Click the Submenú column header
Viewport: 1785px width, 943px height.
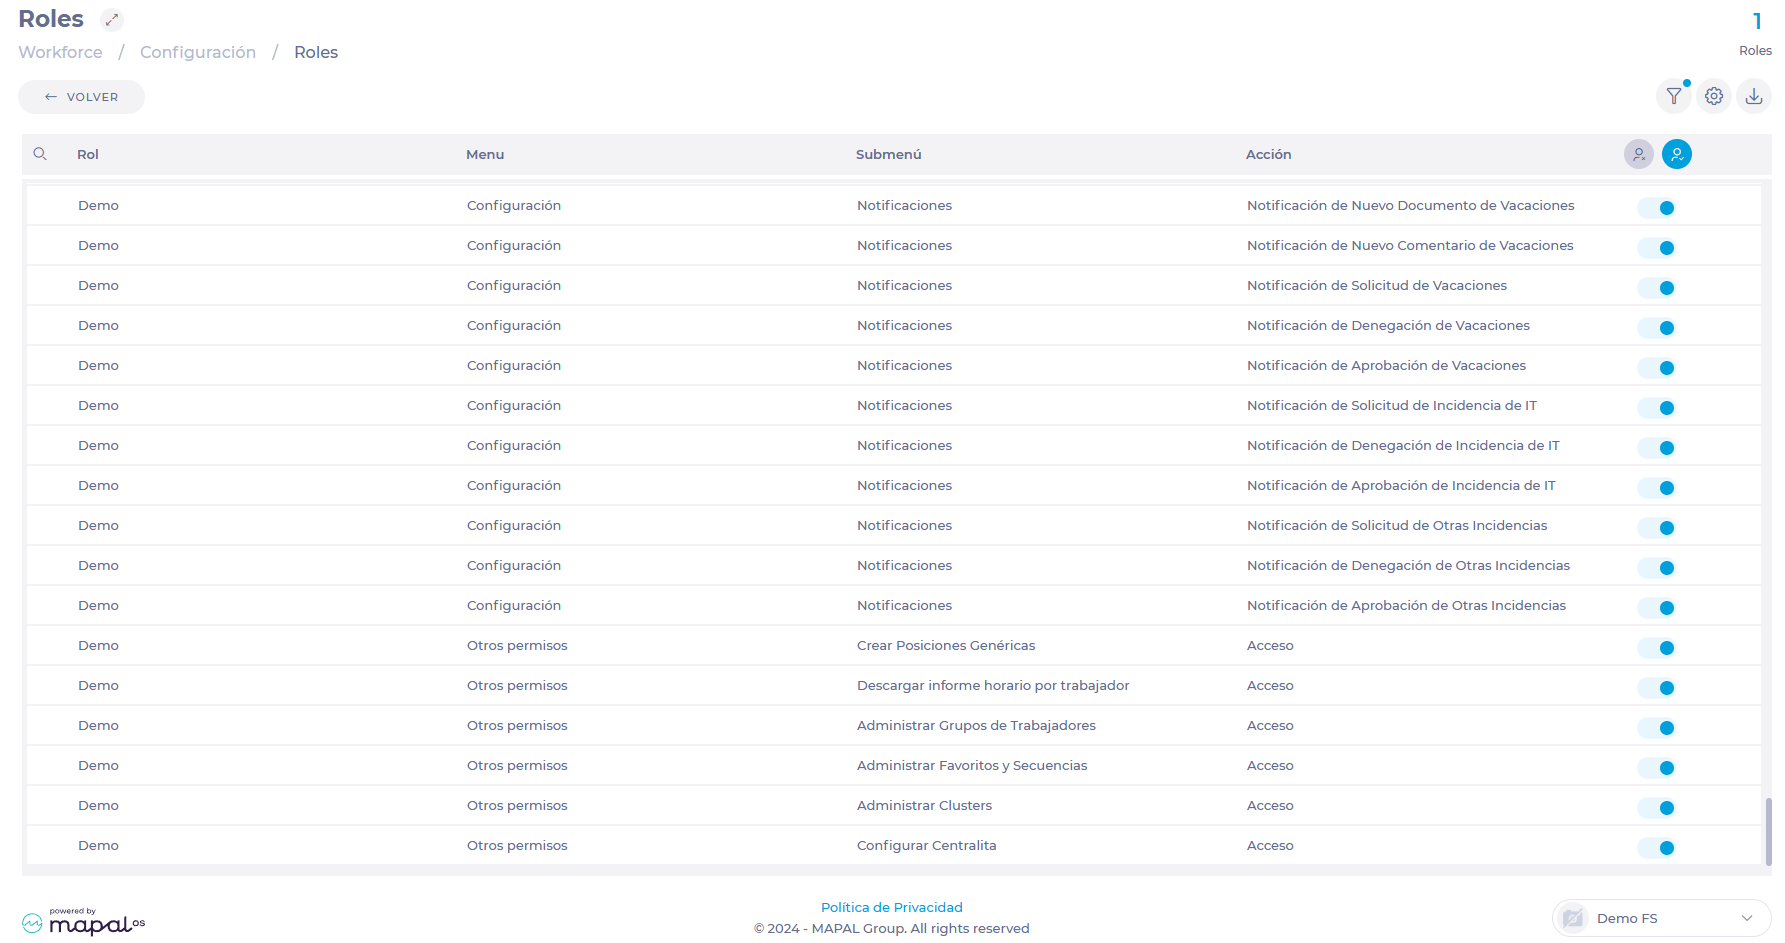[x=888, y=154]
